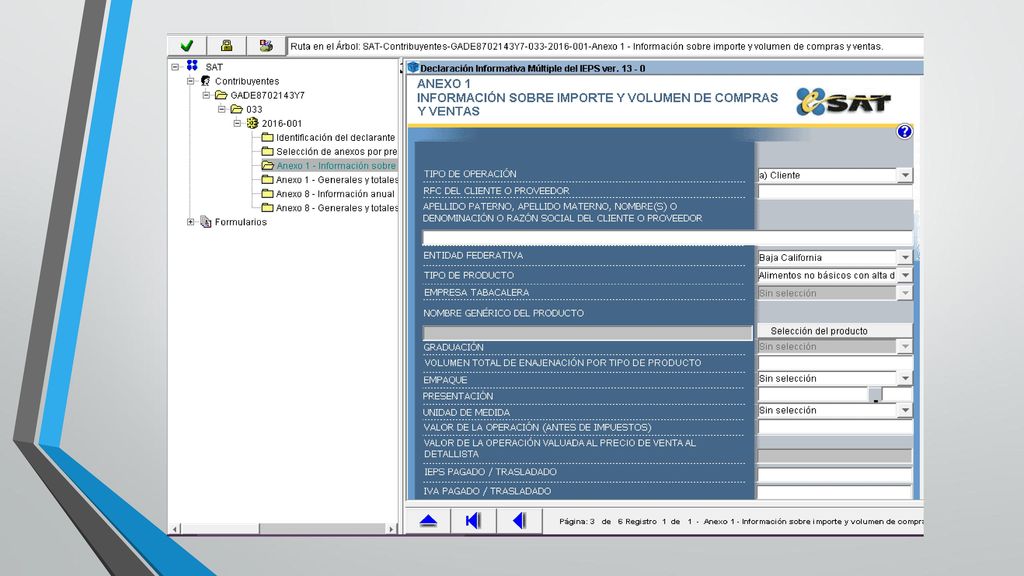Click folder icon of Selección de anexos
This screenshot has height=576, width=1024.
(267, 152)
